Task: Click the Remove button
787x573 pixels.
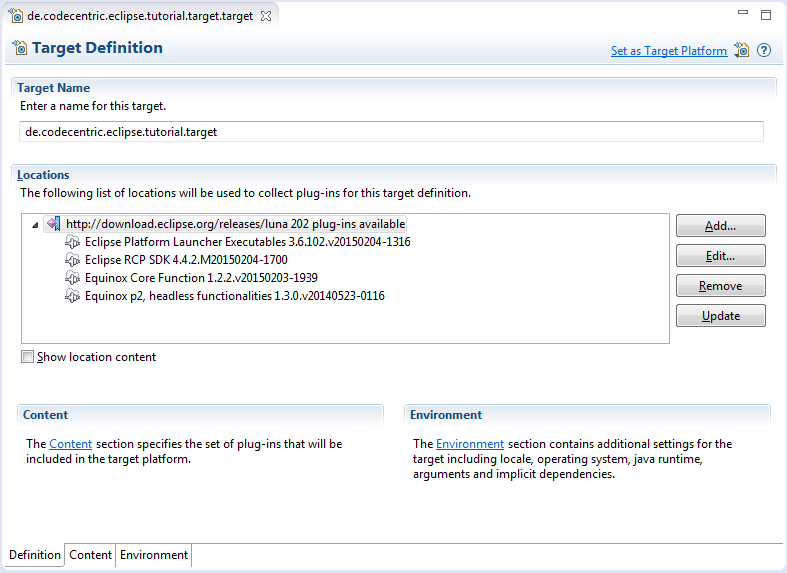Action: [x=720, y=286]
